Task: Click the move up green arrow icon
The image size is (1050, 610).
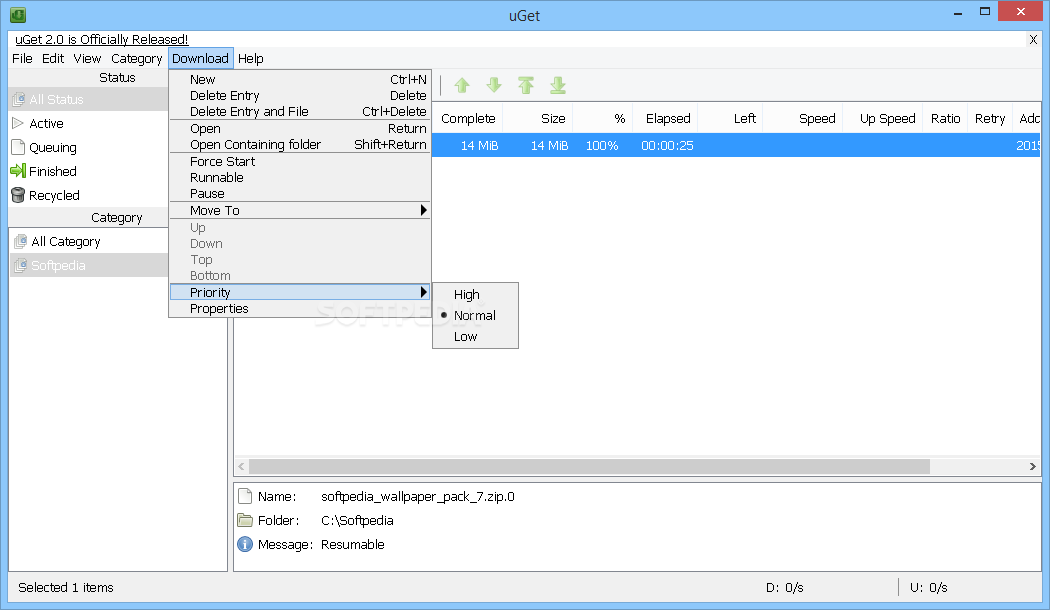Action: click(x=462, y=85)
